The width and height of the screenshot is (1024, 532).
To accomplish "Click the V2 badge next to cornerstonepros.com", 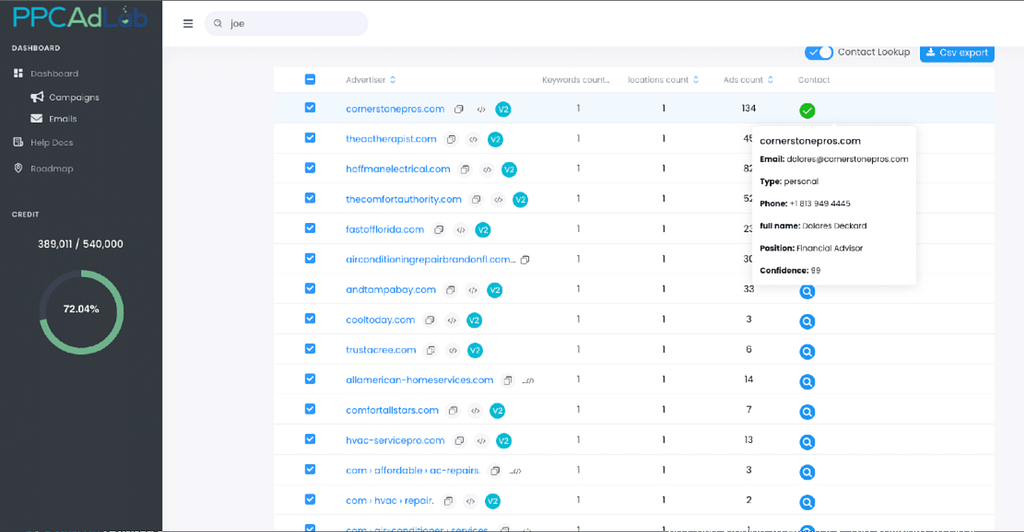I will (504, 109).
